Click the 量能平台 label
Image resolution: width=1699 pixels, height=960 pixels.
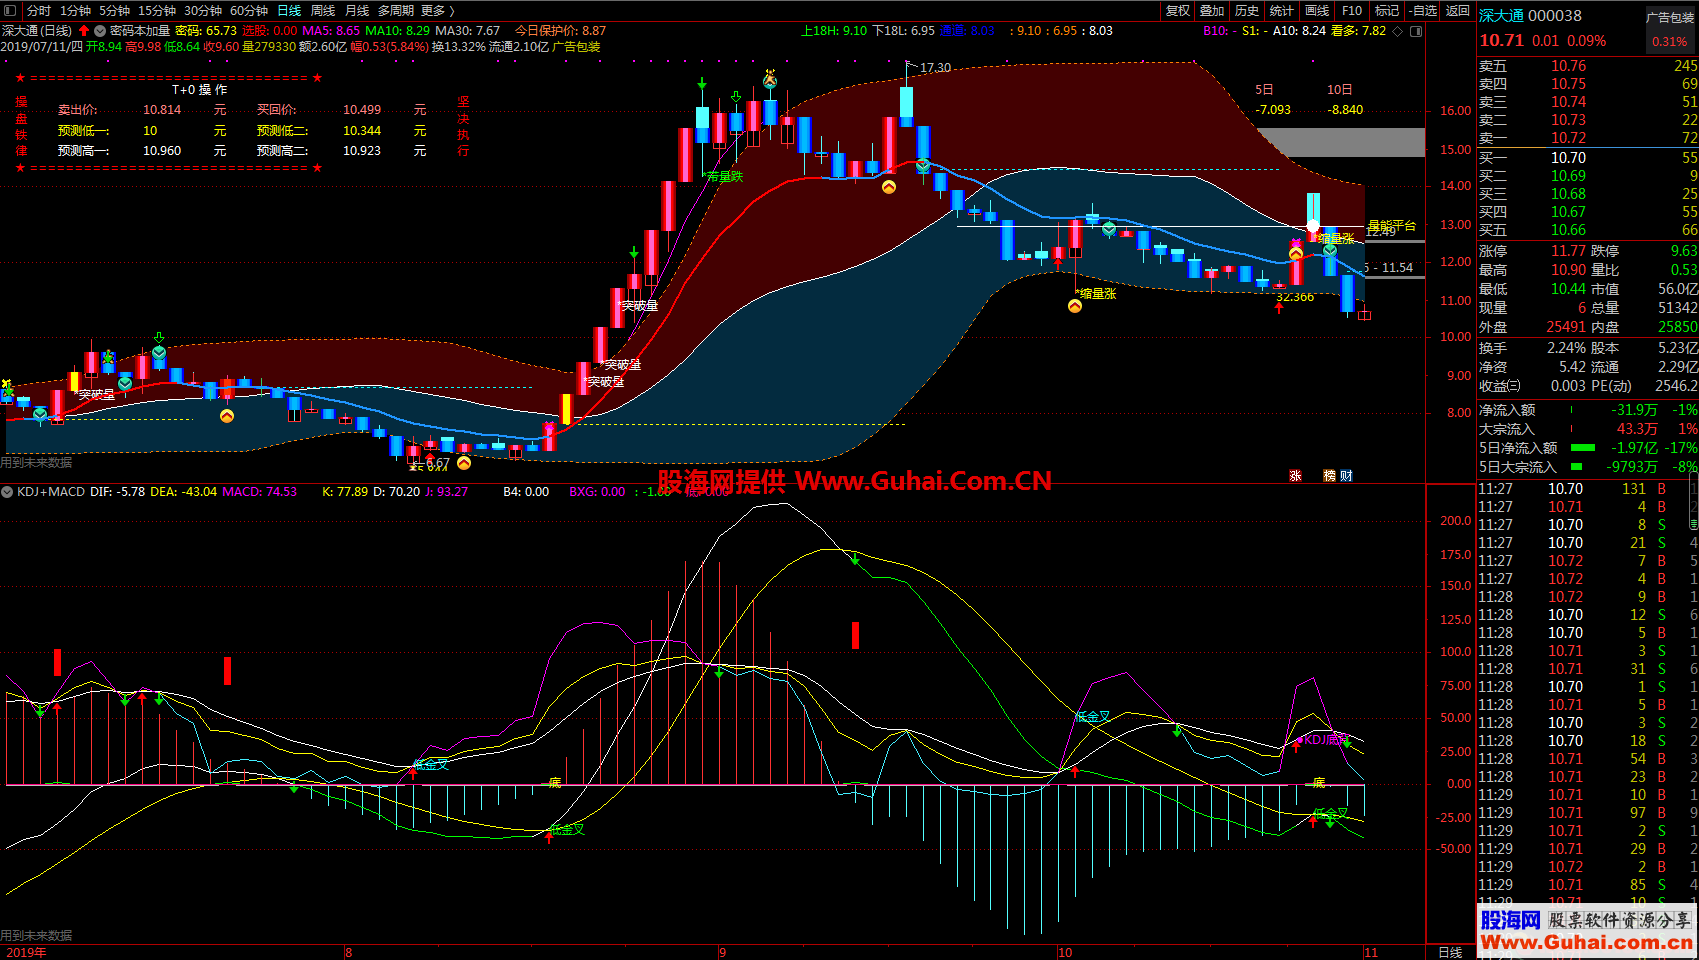tap(1392, 226)
